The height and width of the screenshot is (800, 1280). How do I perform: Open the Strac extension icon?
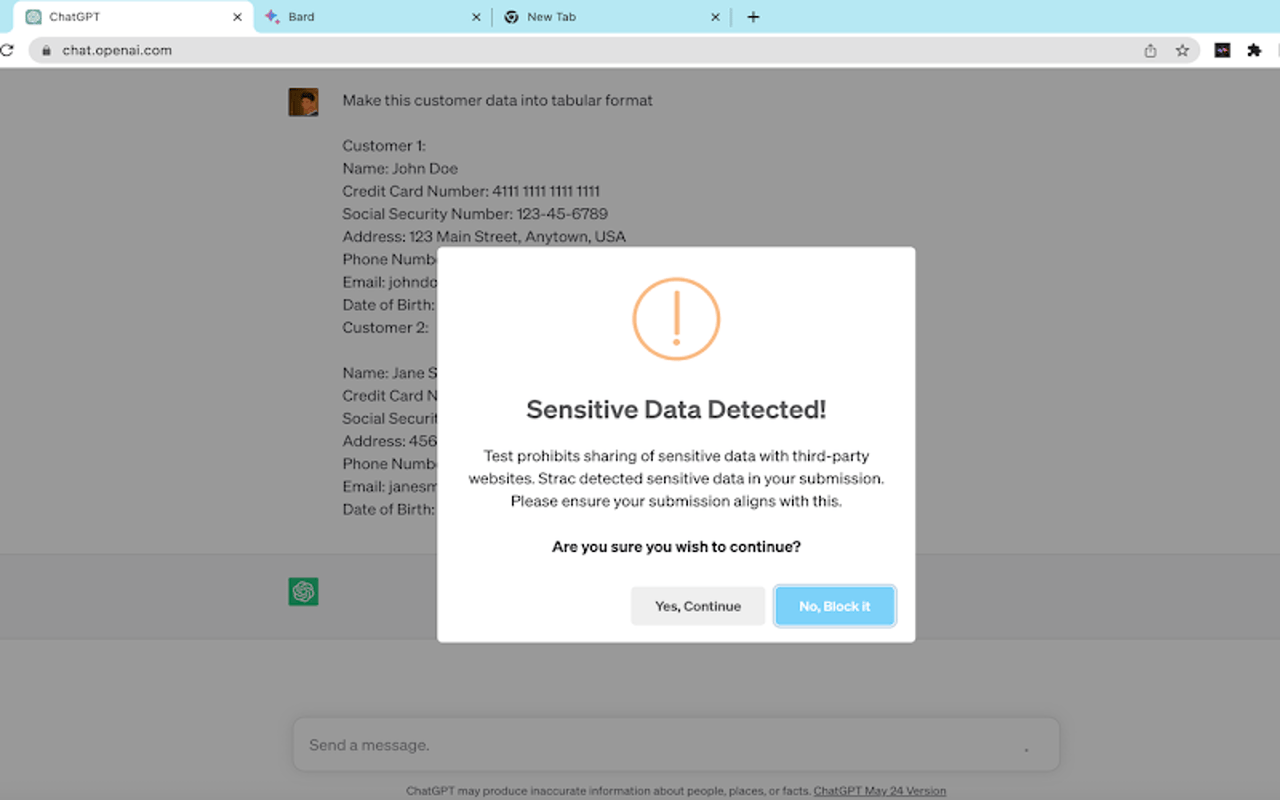(x=1222, y=50)
